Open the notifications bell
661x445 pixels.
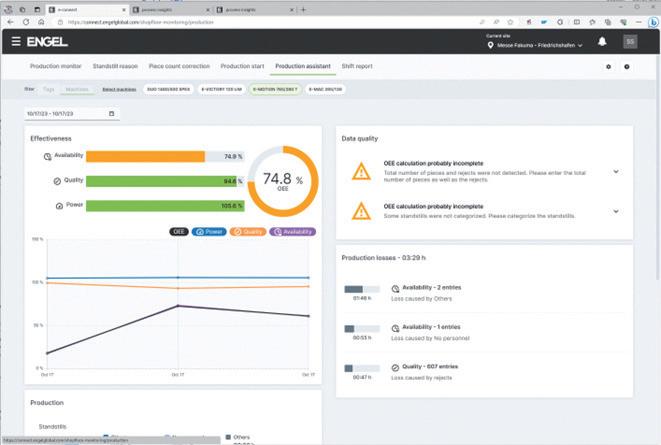[602, 41]
